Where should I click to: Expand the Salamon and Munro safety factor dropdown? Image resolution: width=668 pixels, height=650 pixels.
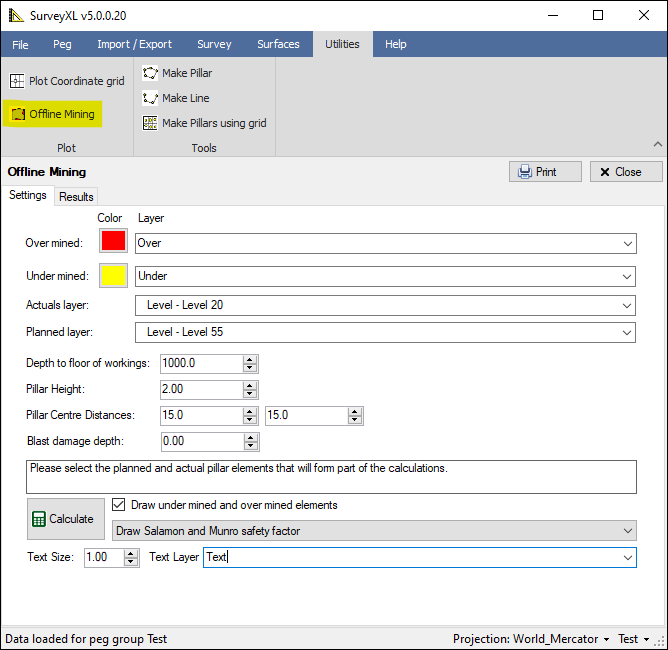627,531
